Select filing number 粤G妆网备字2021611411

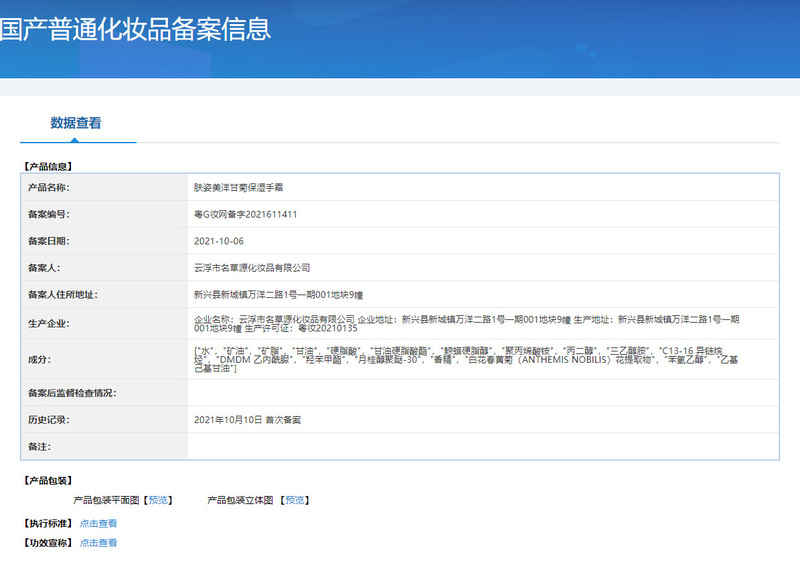[x=245, y=214]
